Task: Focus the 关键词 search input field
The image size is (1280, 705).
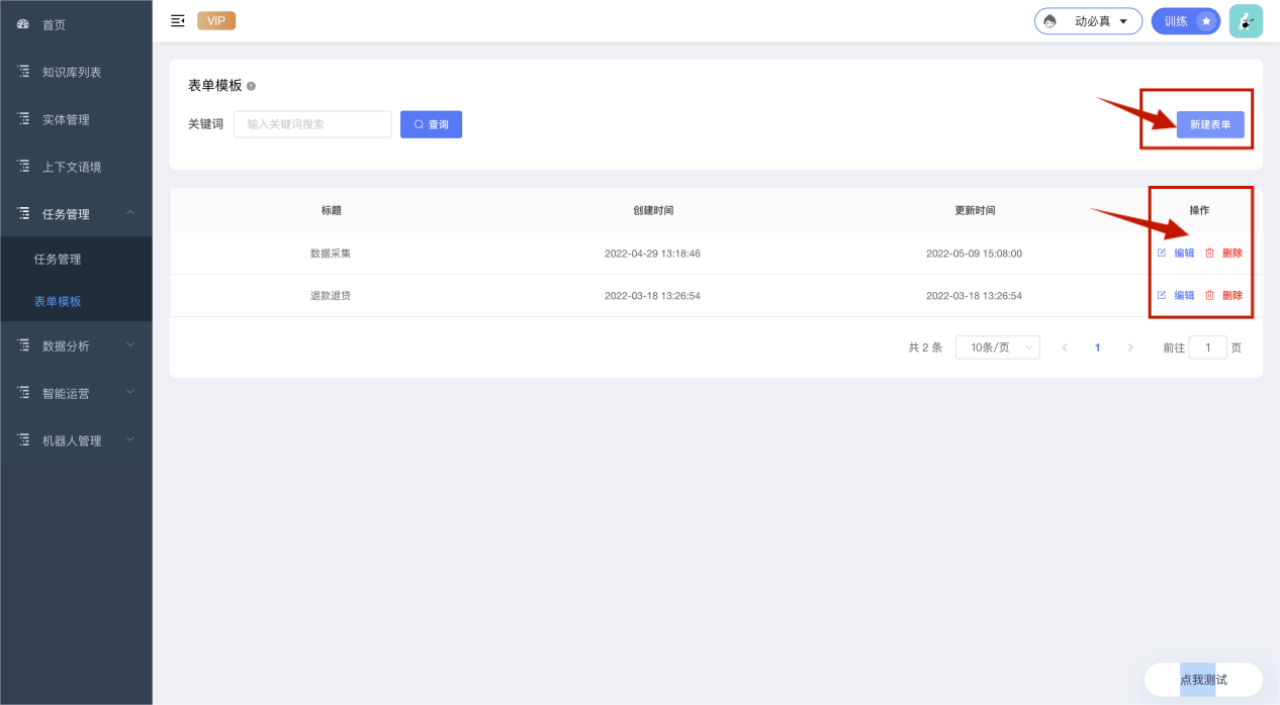Action: (x=312, y=124)
